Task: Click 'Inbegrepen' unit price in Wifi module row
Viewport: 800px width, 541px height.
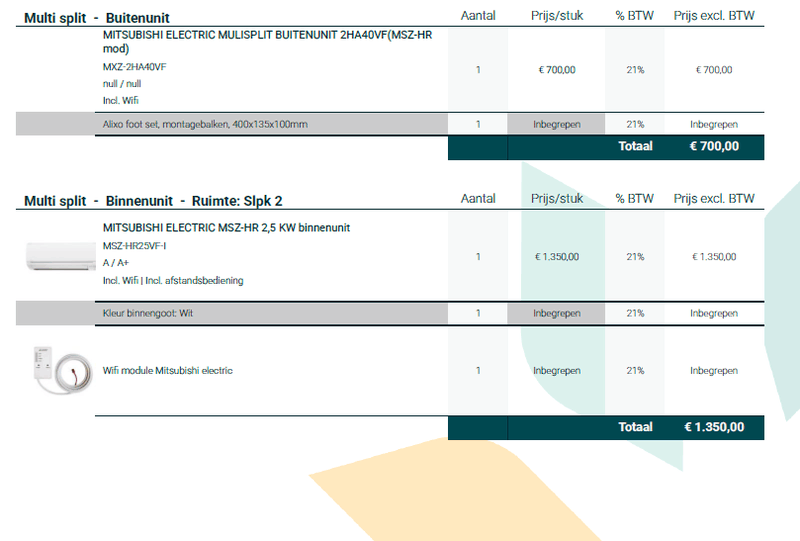Action: 557,371
